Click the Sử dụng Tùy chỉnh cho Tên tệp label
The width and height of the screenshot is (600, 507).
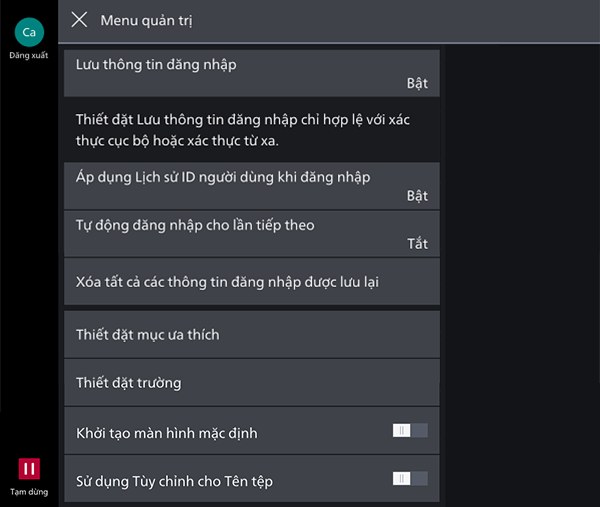[174, 482]
